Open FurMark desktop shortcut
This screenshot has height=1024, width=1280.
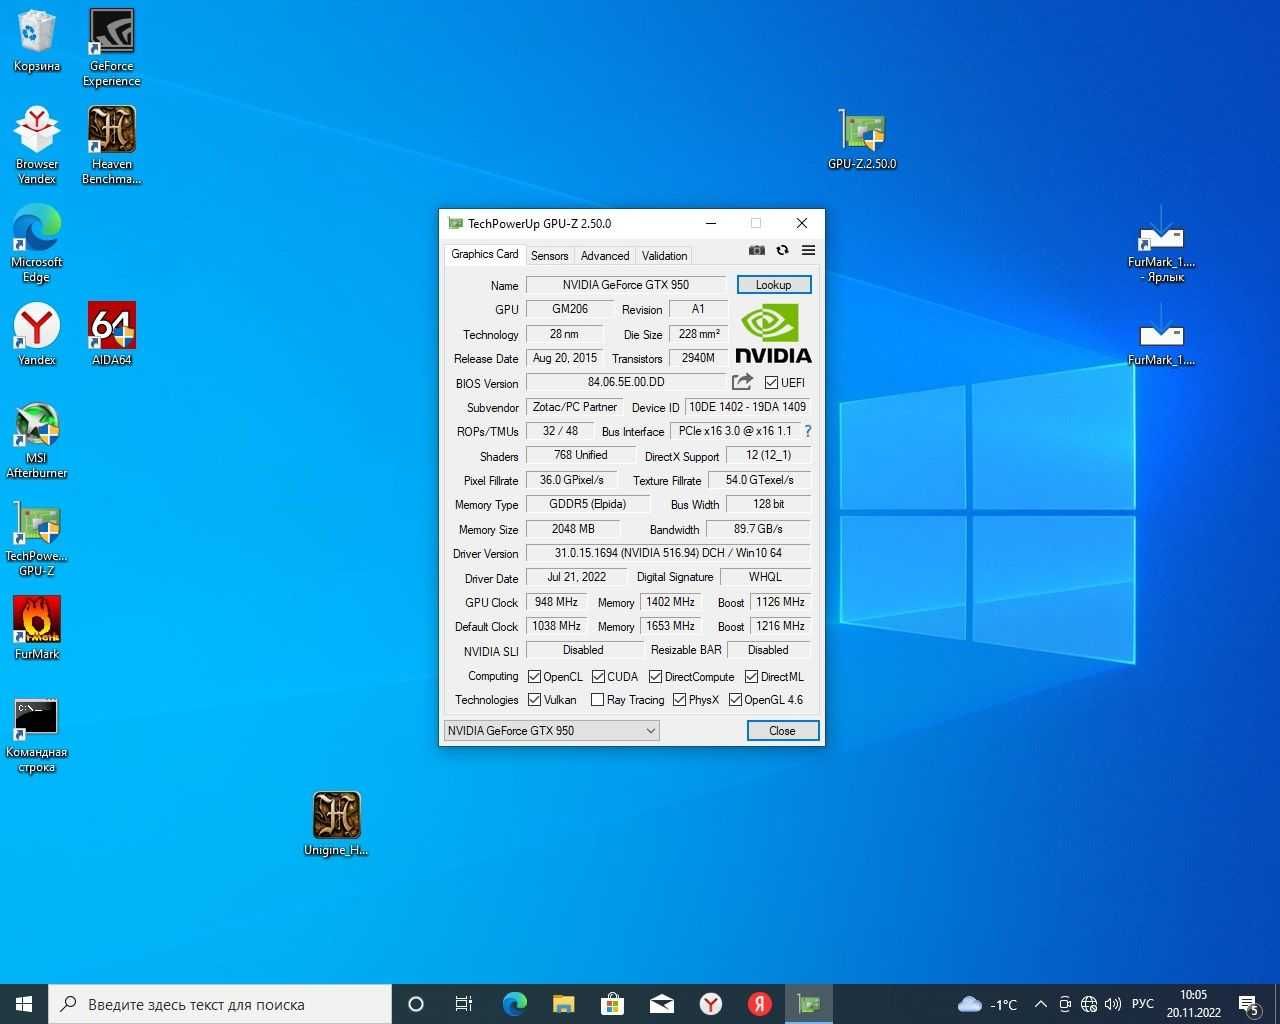(x=37, y=628)
